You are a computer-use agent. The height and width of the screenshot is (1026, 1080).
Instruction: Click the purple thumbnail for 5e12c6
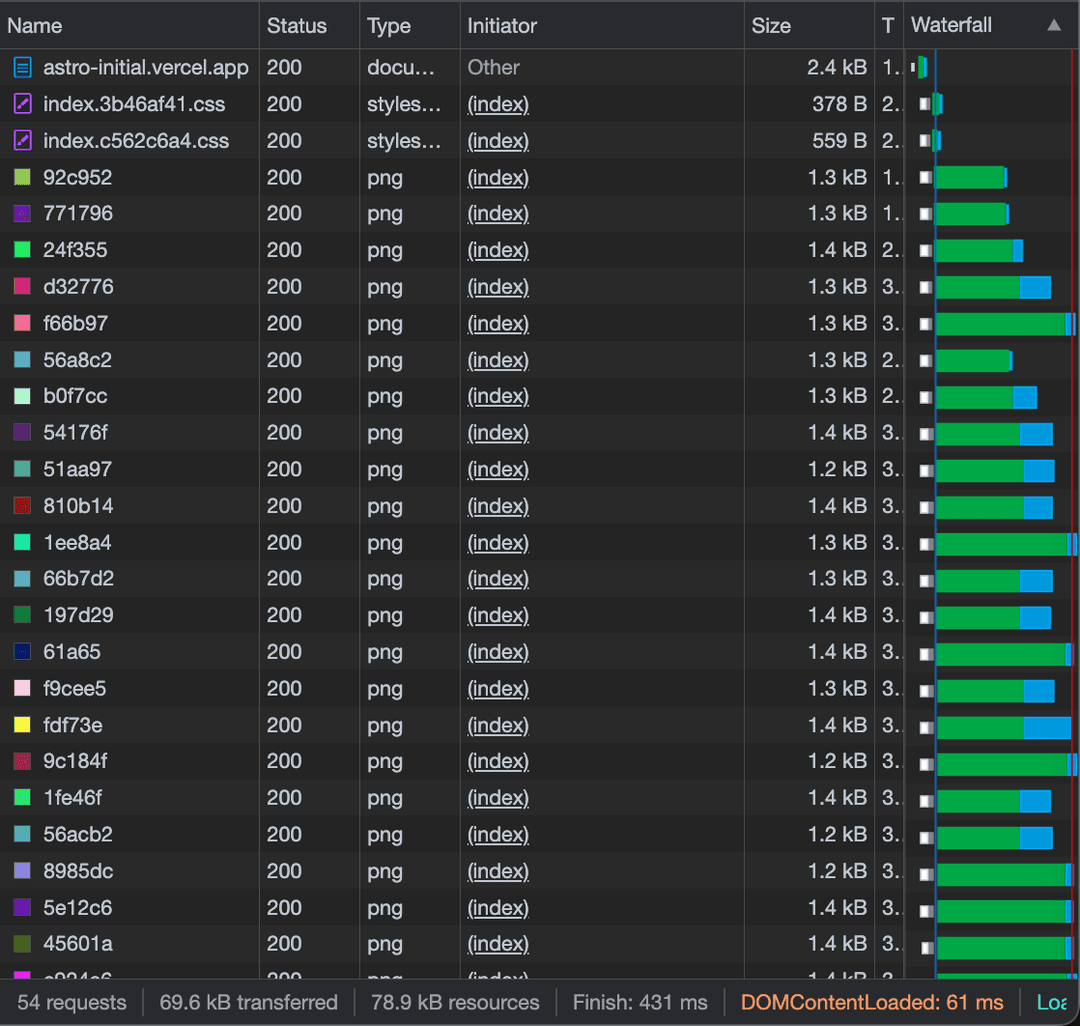pyautogui.click(x=22, y=908)
